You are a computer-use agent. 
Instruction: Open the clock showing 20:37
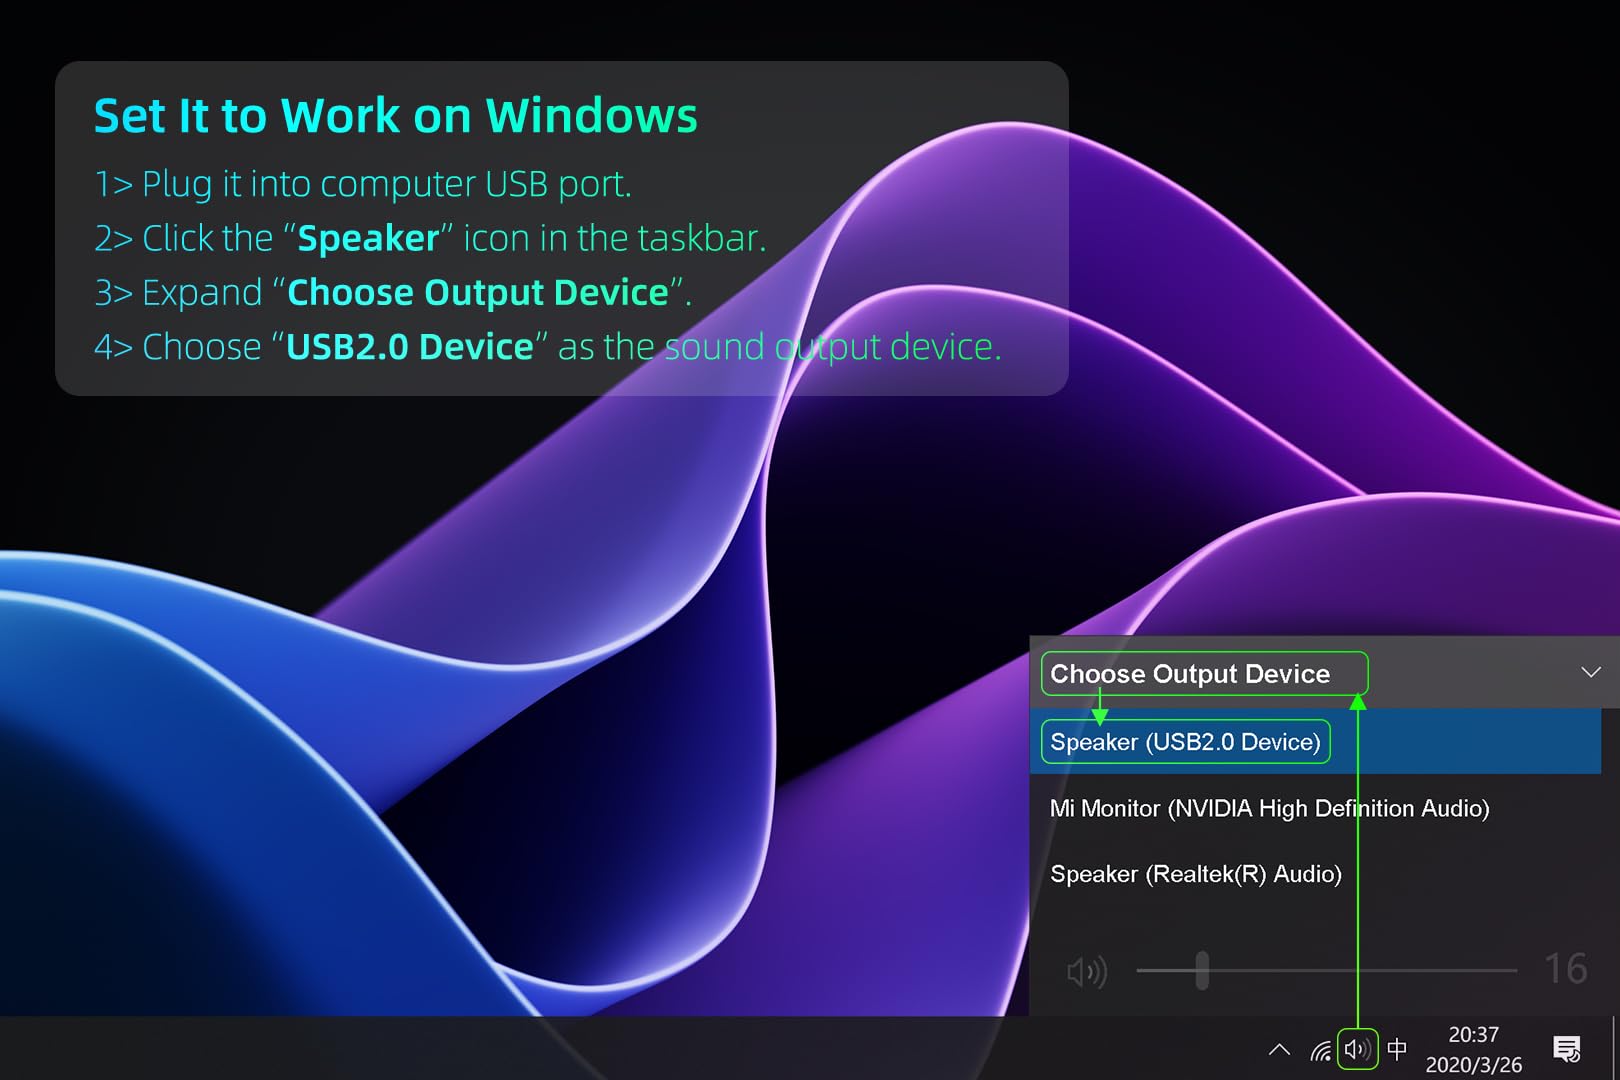click(1473, 1035)
